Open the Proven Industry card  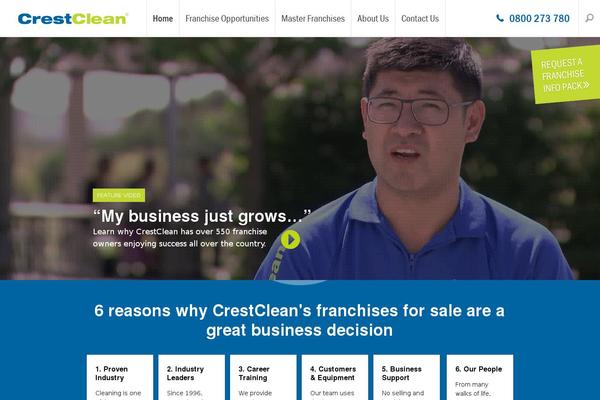[120, 377]
